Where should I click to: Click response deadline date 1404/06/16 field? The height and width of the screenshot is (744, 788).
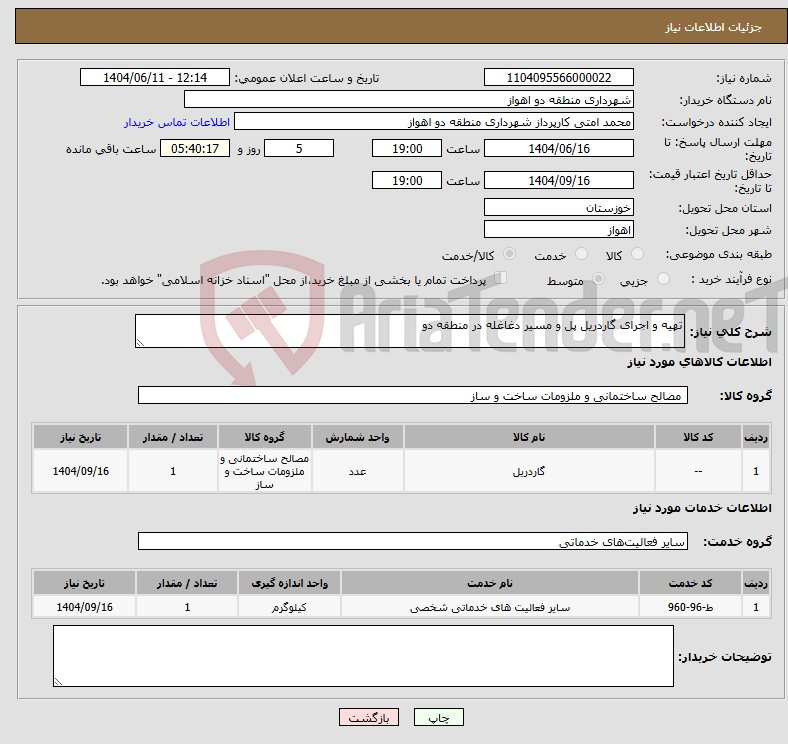[559, 148]
